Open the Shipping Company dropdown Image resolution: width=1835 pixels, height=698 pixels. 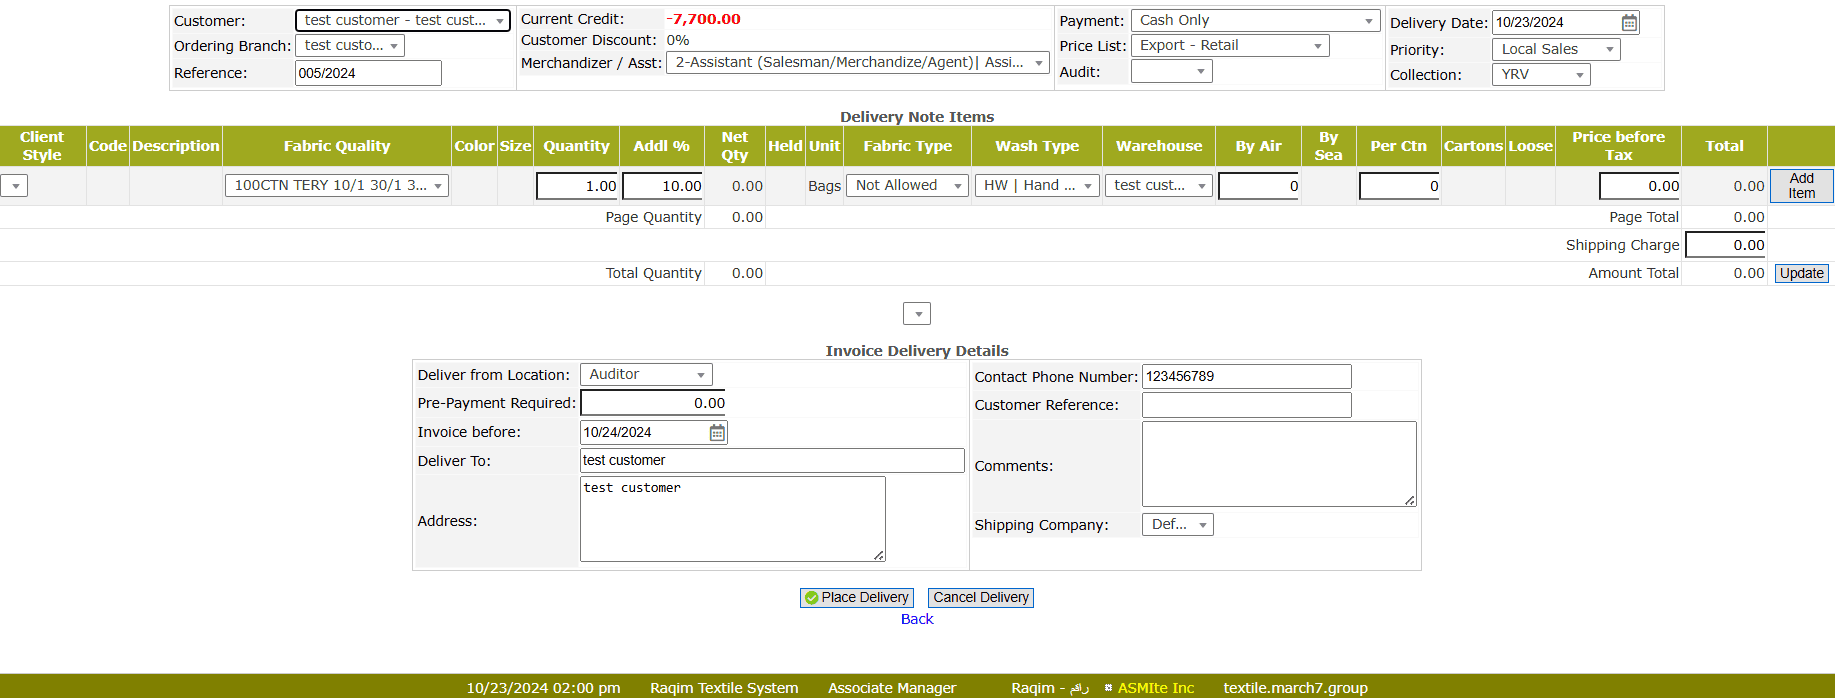click(x=1177, y=525)
